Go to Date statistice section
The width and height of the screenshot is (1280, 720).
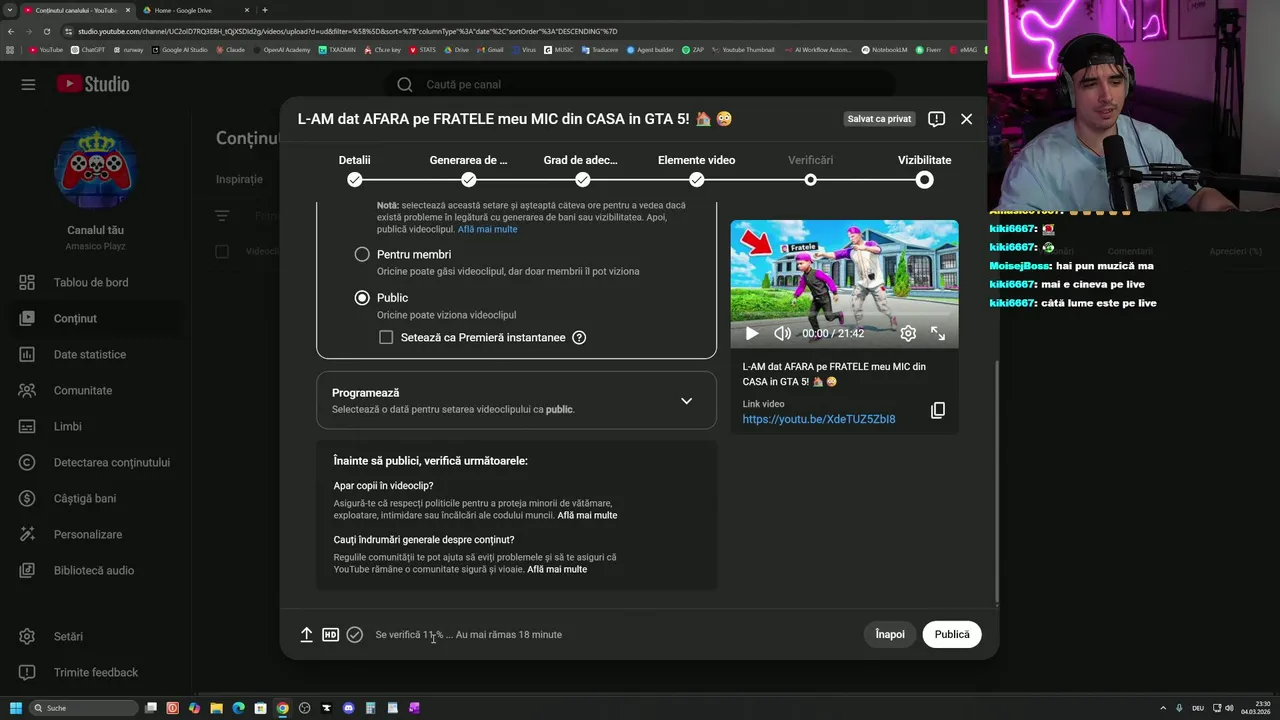91,354
